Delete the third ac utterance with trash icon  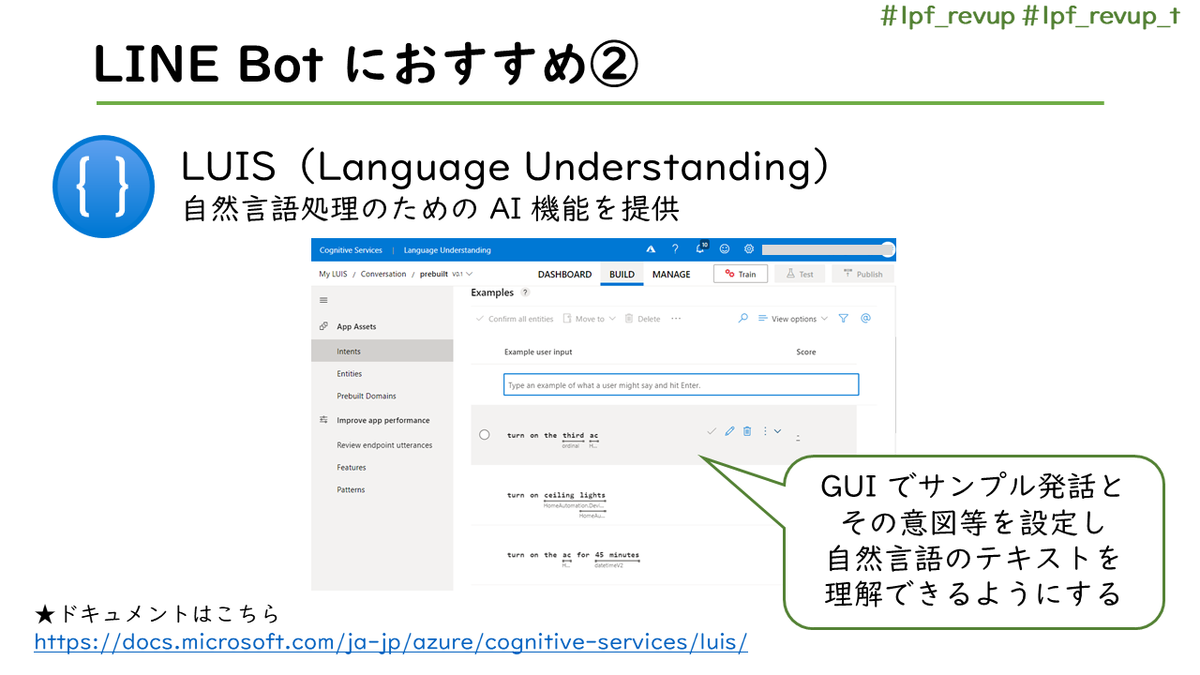coord(747,431)
